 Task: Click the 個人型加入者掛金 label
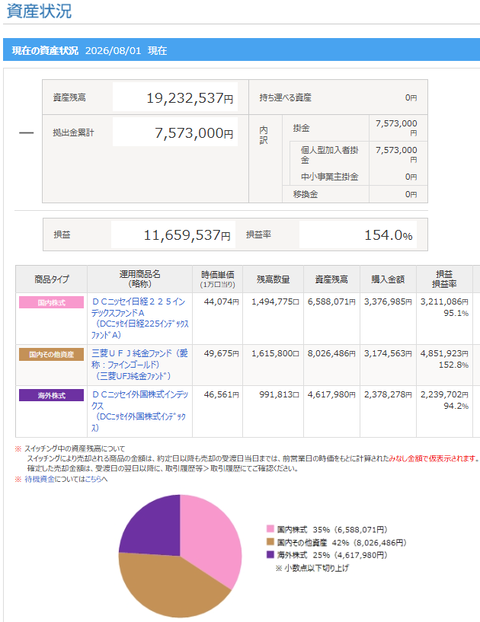click(329, 155)
